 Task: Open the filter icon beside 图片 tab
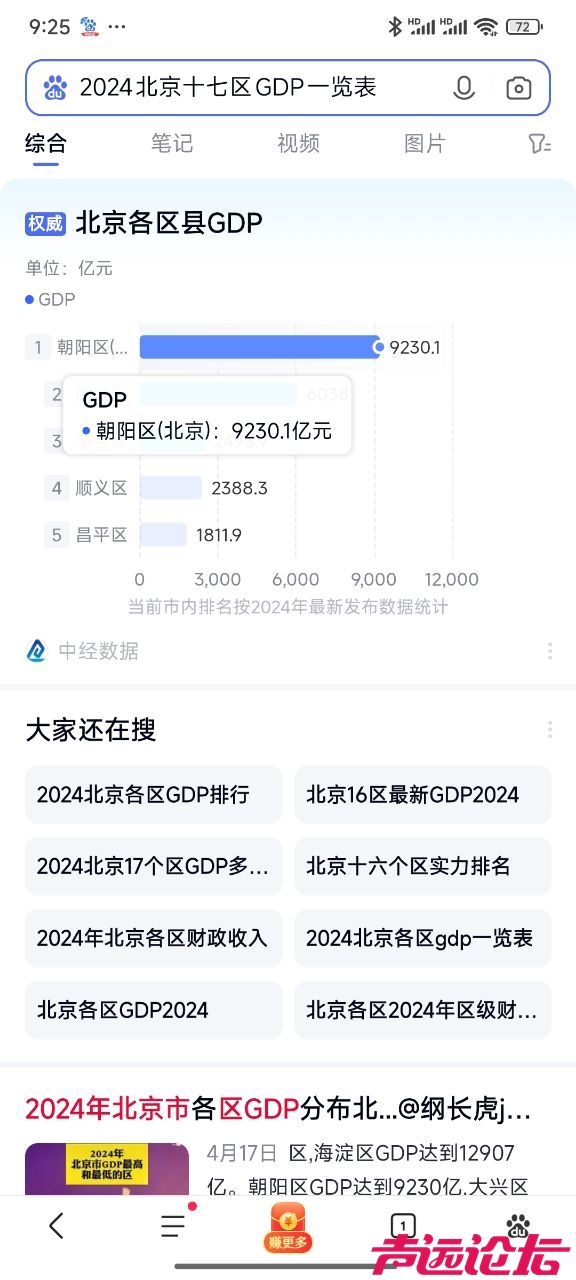point(539,144)
